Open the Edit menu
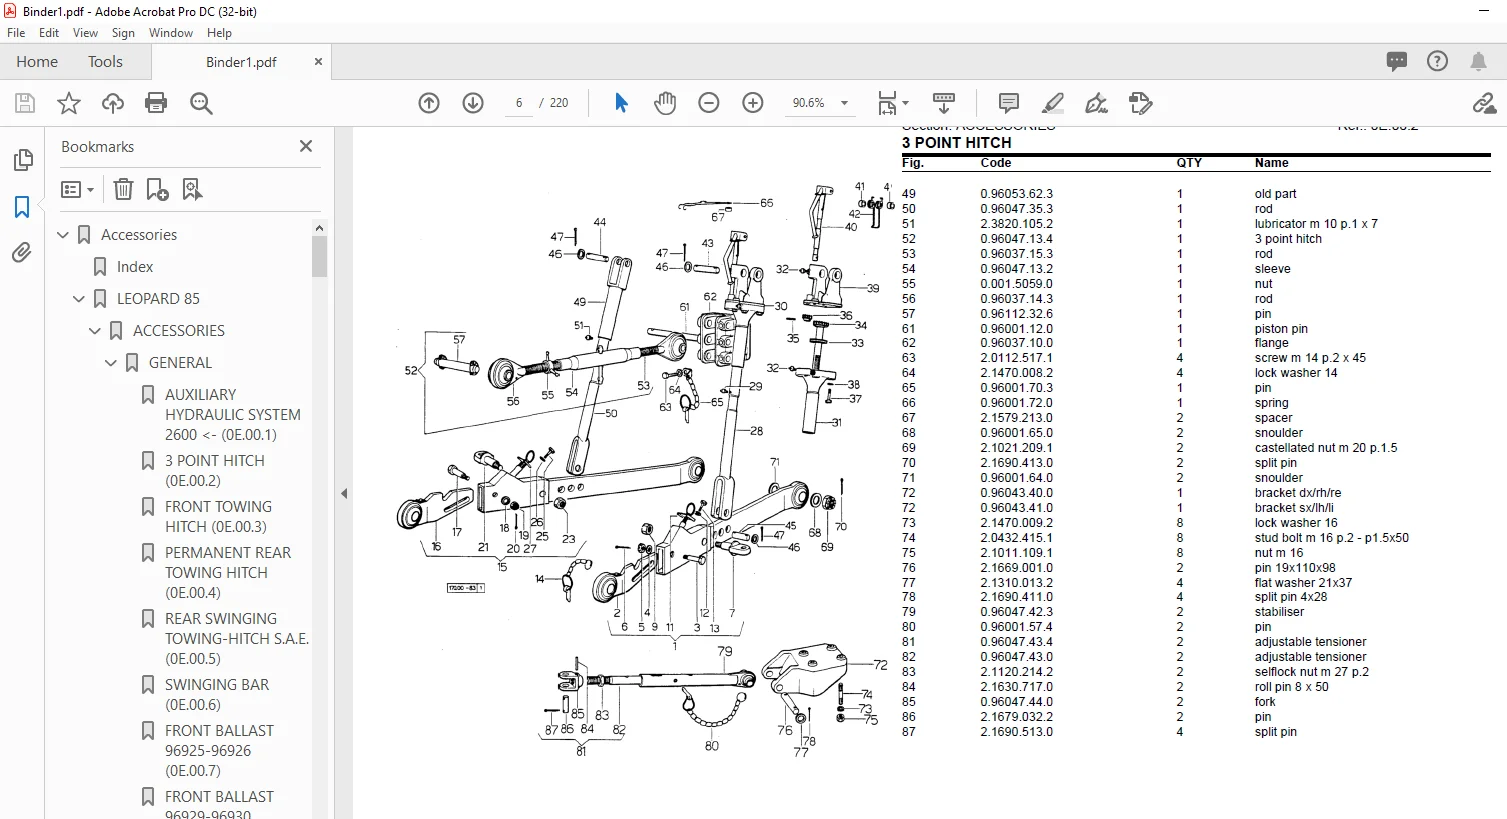The height and width of the screenshot is (819, 1507). click(x=49, y=33)
